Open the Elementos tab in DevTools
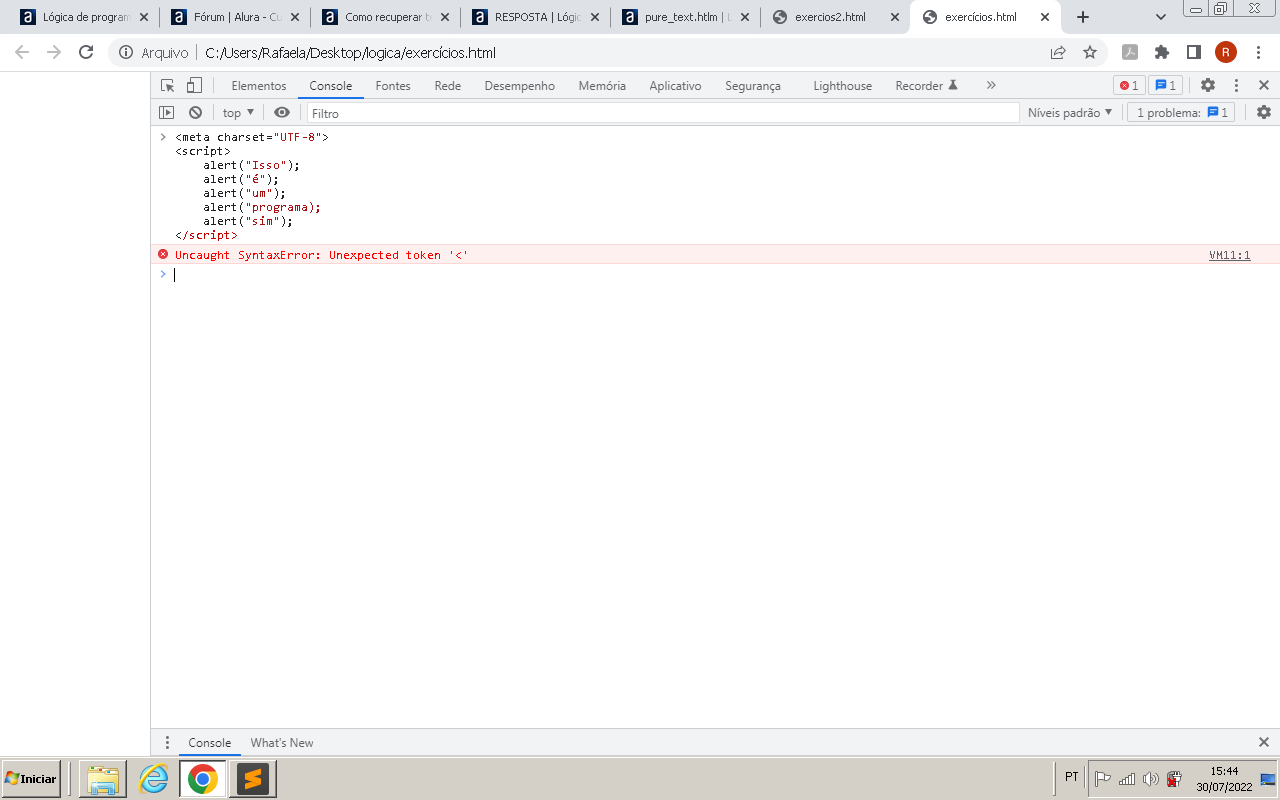Viewport: 1280px width, 800px height. click(259, 86)
